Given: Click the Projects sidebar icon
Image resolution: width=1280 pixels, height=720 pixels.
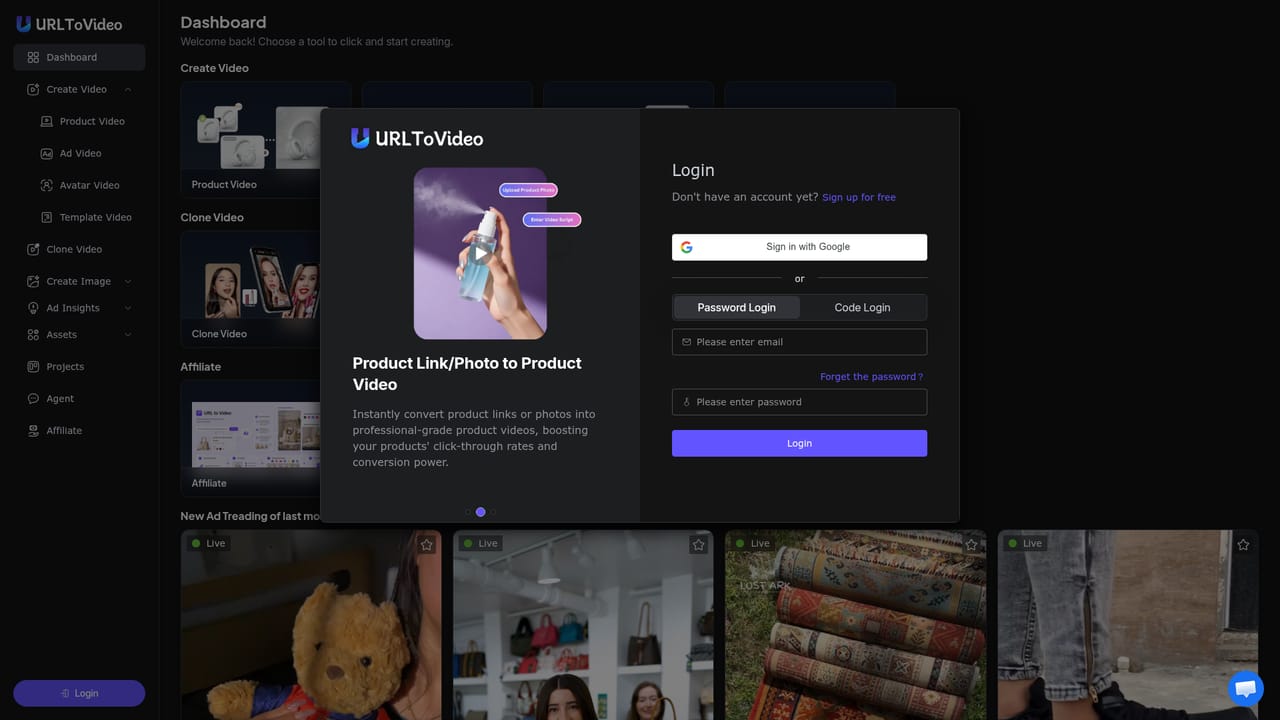Looking at the screenshot, I should pyautogui.click(x=33, y=367).
